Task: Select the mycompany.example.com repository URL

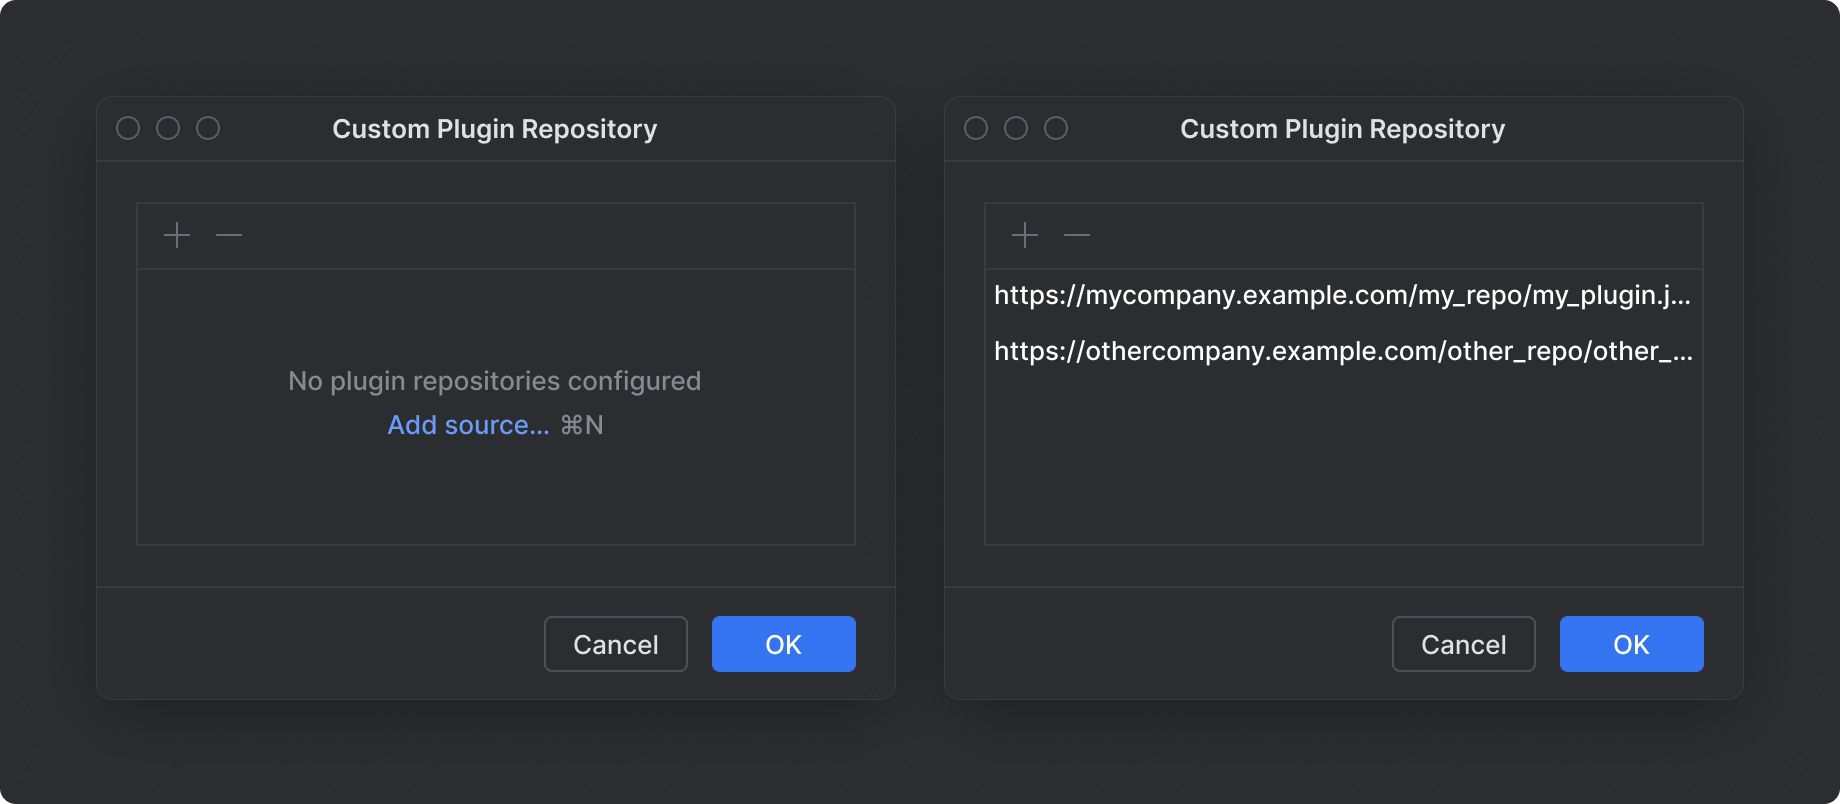Action: point(1344,296)
